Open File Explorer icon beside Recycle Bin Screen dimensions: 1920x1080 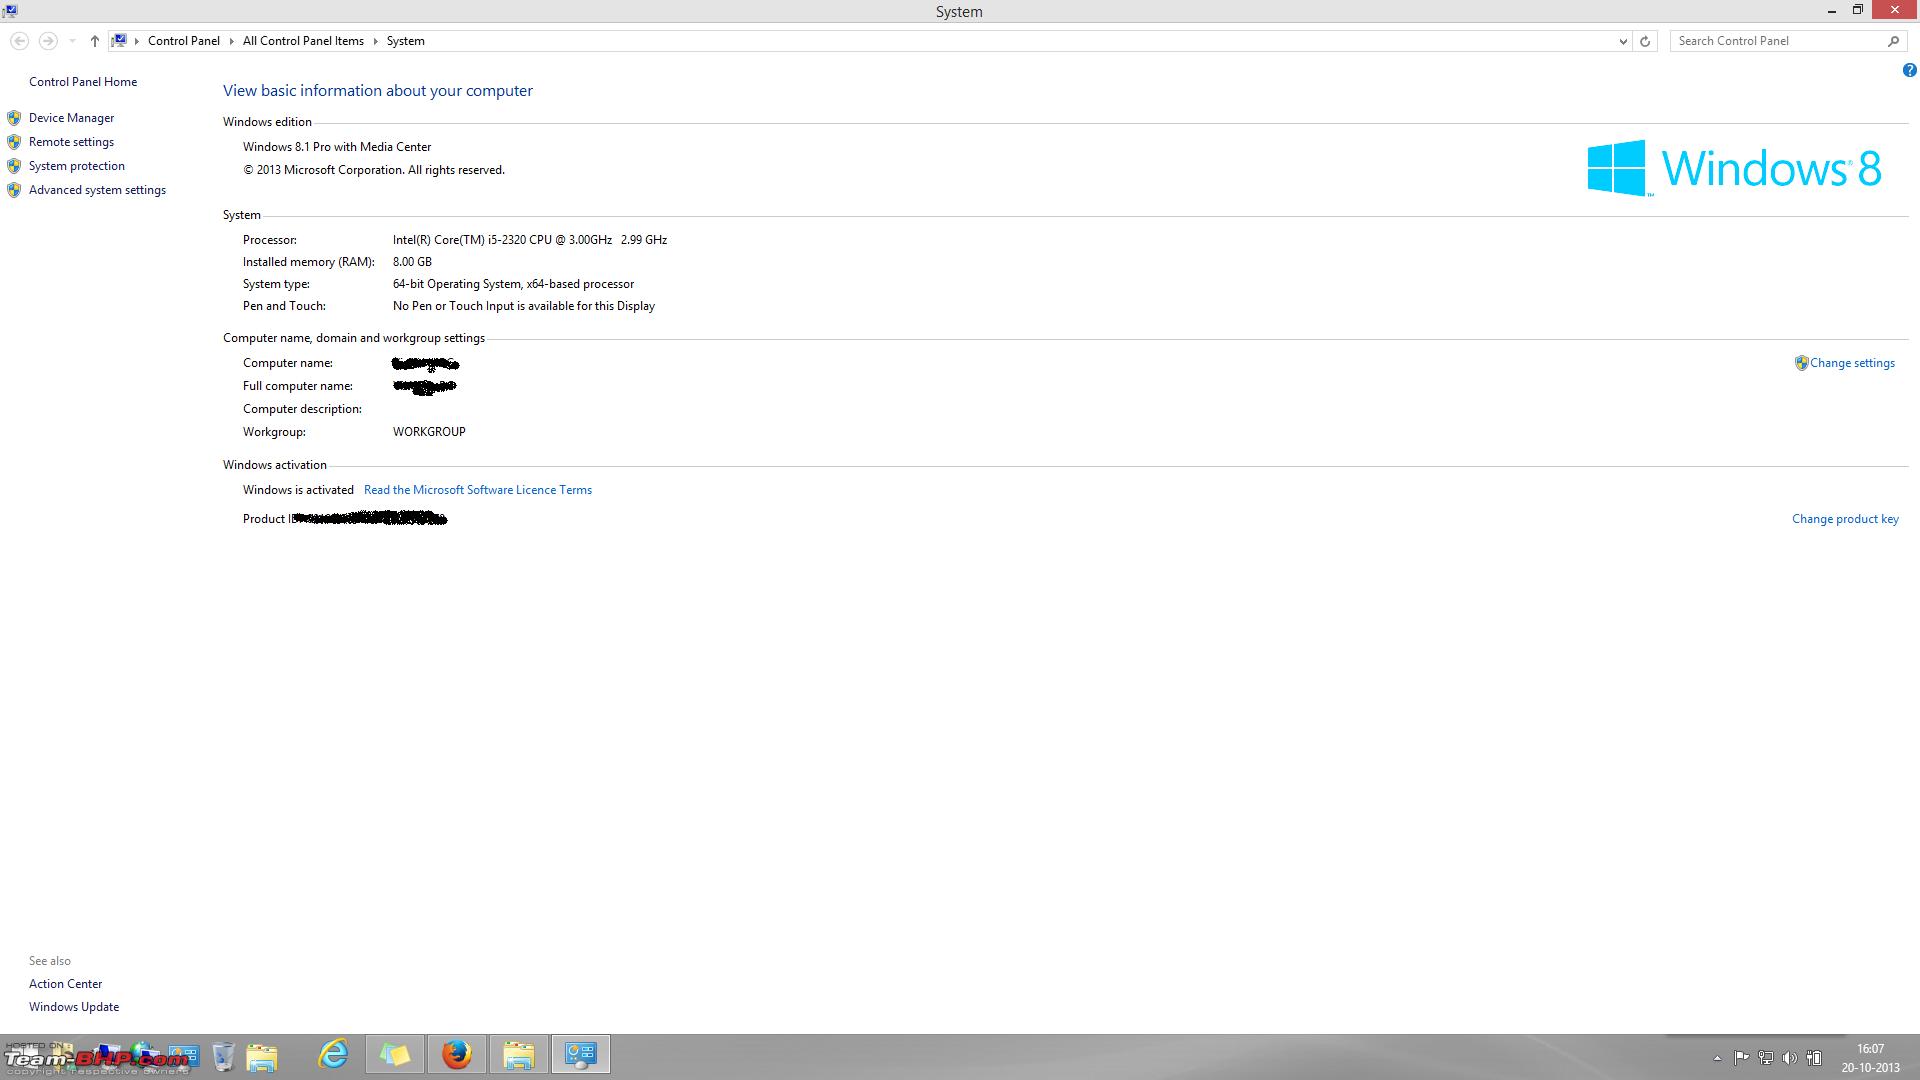point(262,1056)
